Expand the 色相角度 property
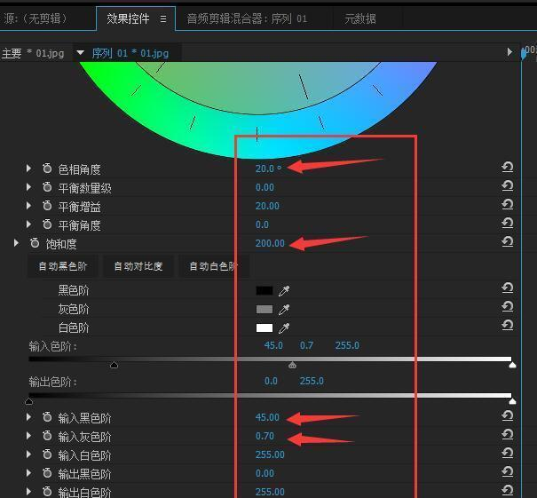Viewport: 537px width, 499px height. coord(29,168)
